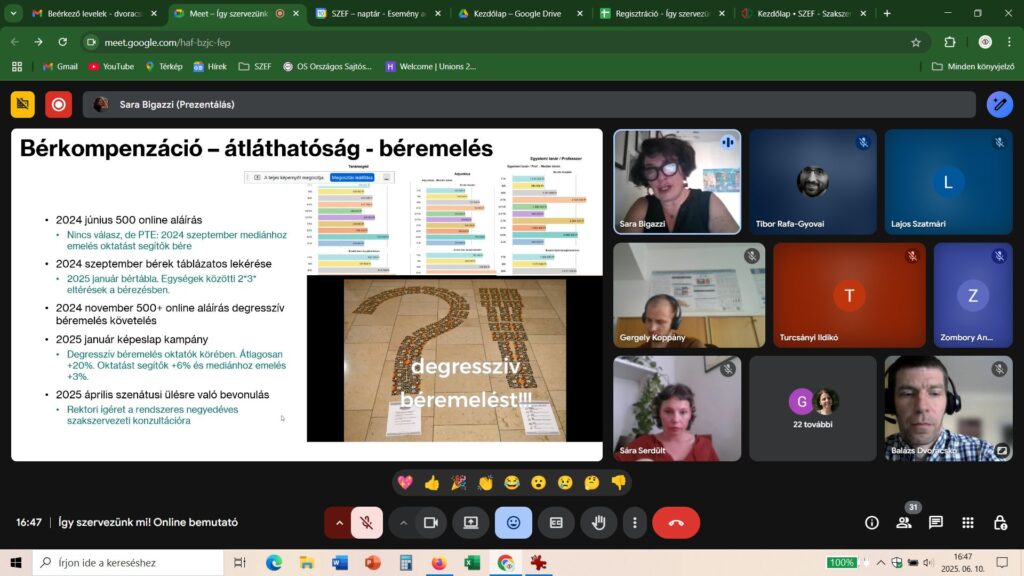The height and width of the screenshot is (576, 1024).
Task: Turn on closed captions
Action: [x=556, y=522]
